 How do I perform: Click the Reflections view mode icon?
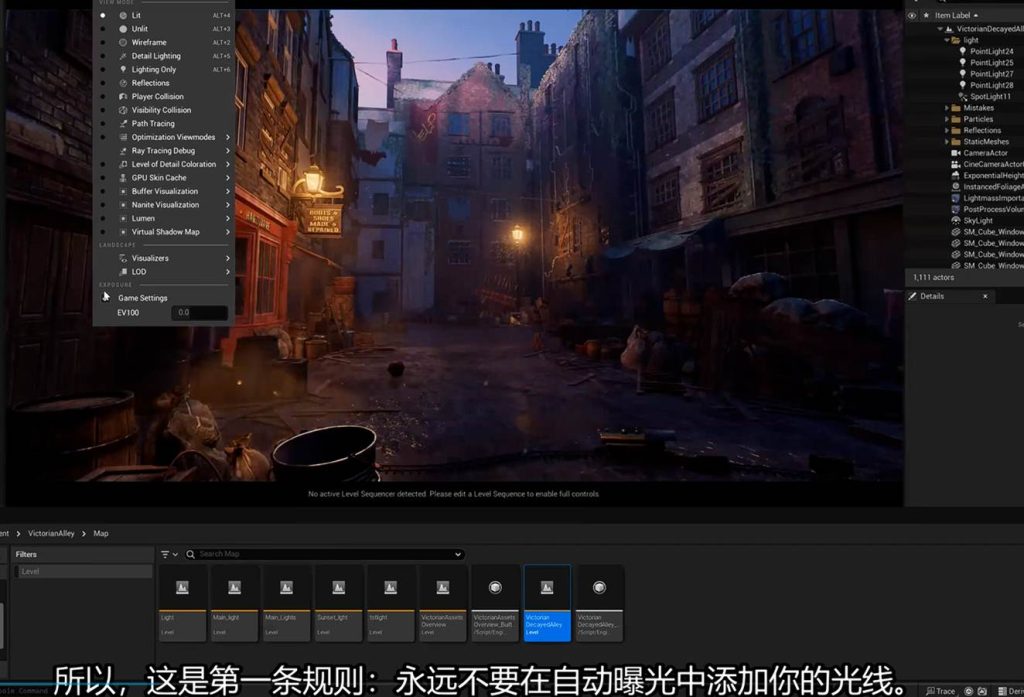pyautogui.click(x=123, y=83)
